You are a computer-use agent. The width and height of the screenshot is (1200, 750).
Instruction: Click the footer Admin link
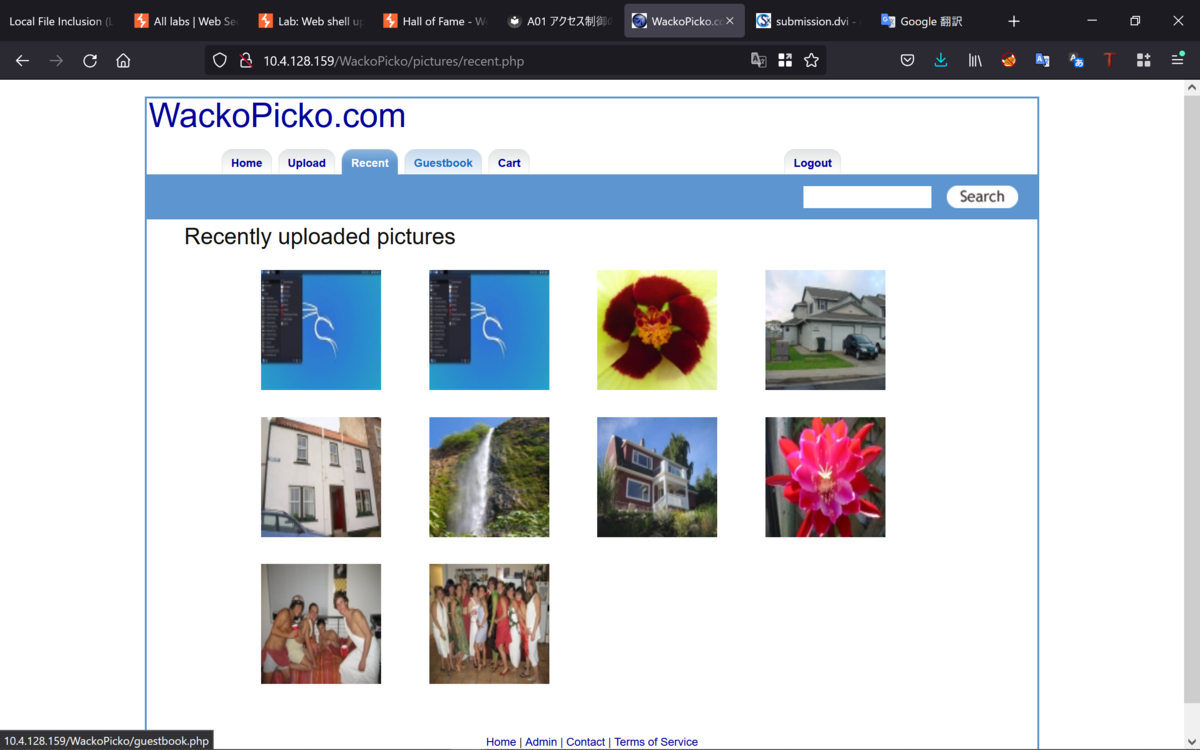pyautogui.click(x=541, y=742)
